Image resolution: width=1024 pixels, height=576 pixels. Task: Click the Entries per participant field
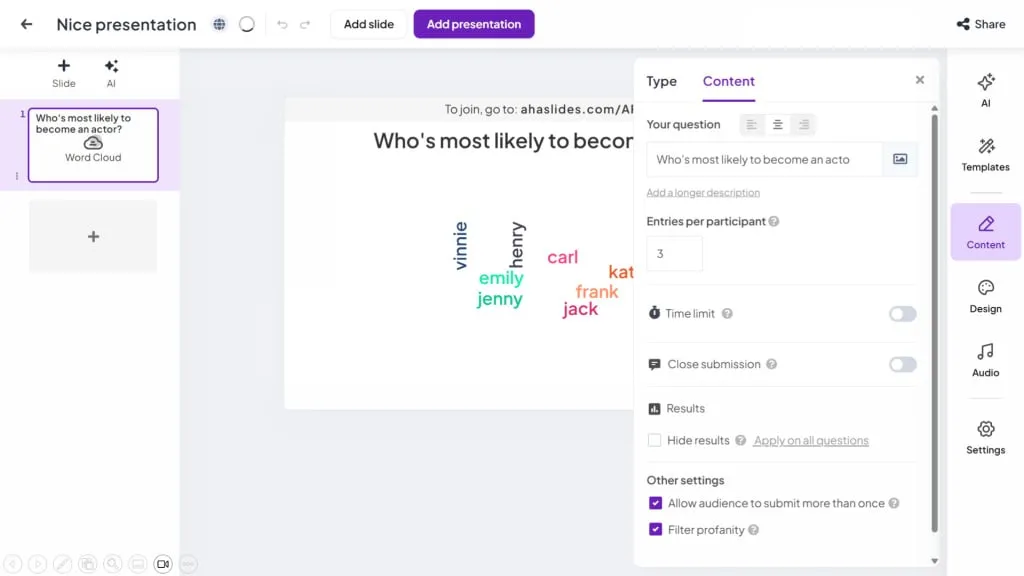coord(674,254)
